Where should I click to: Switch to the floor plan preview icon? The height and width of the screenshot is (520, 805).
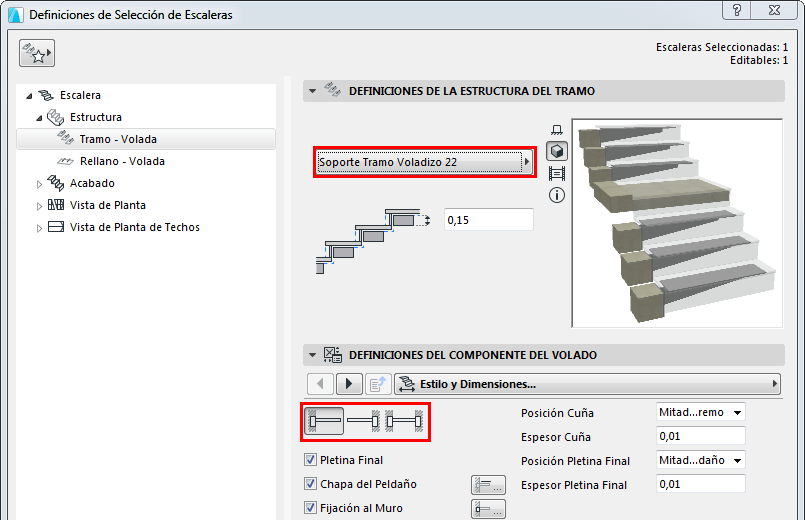[x=557, y=130]
